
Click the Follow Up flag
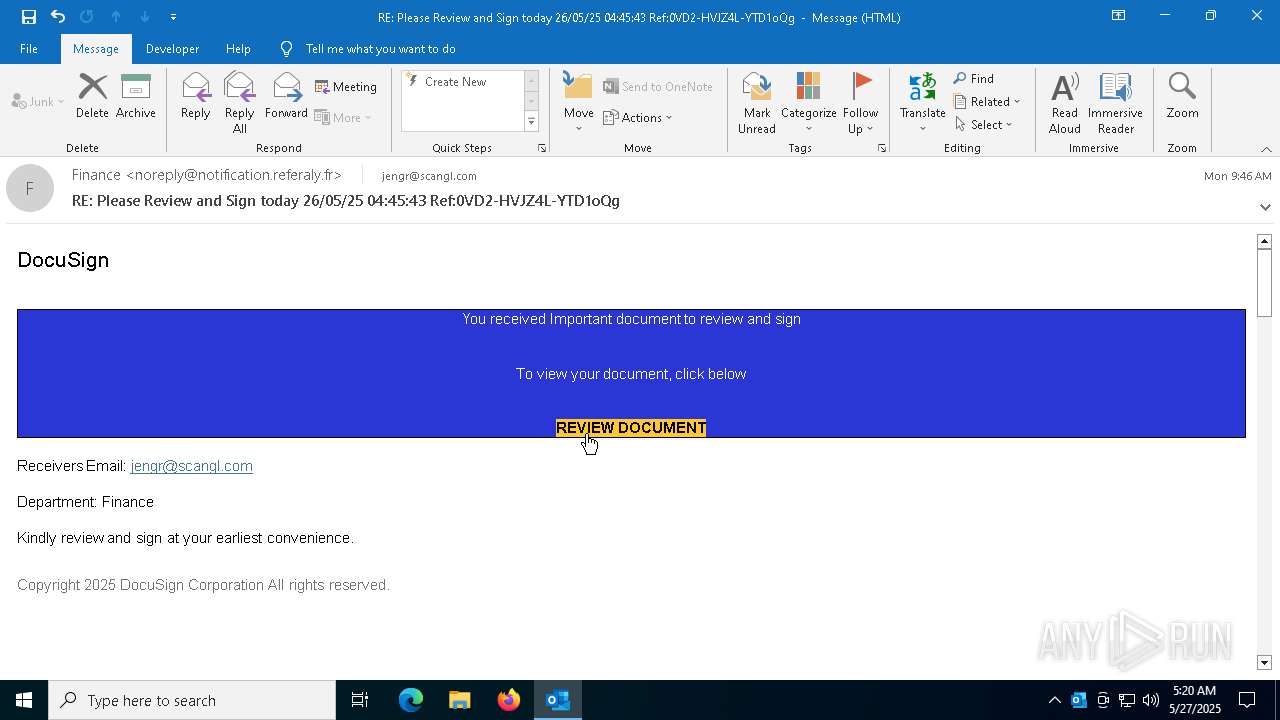pyautogui.click(x=860, y=103)
